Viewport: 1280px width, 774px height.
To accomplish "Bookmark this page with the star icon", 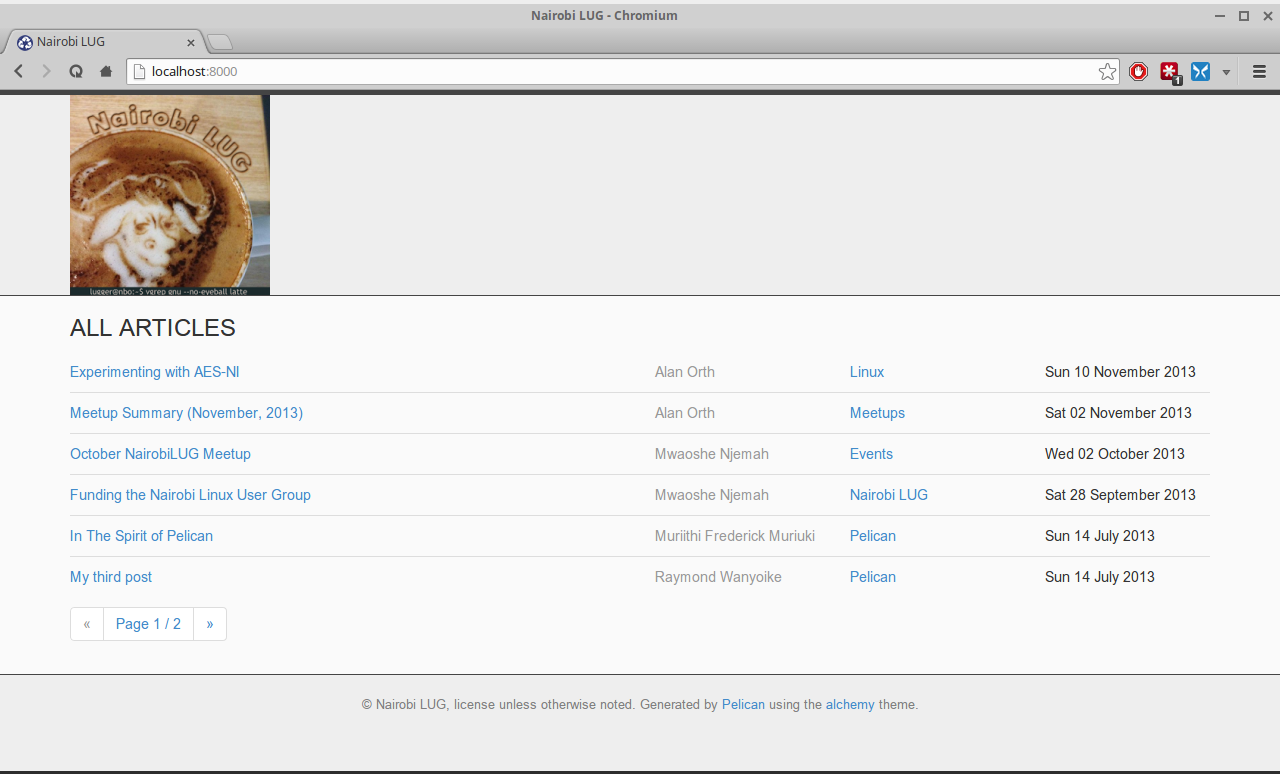I will coord(1107,71).
